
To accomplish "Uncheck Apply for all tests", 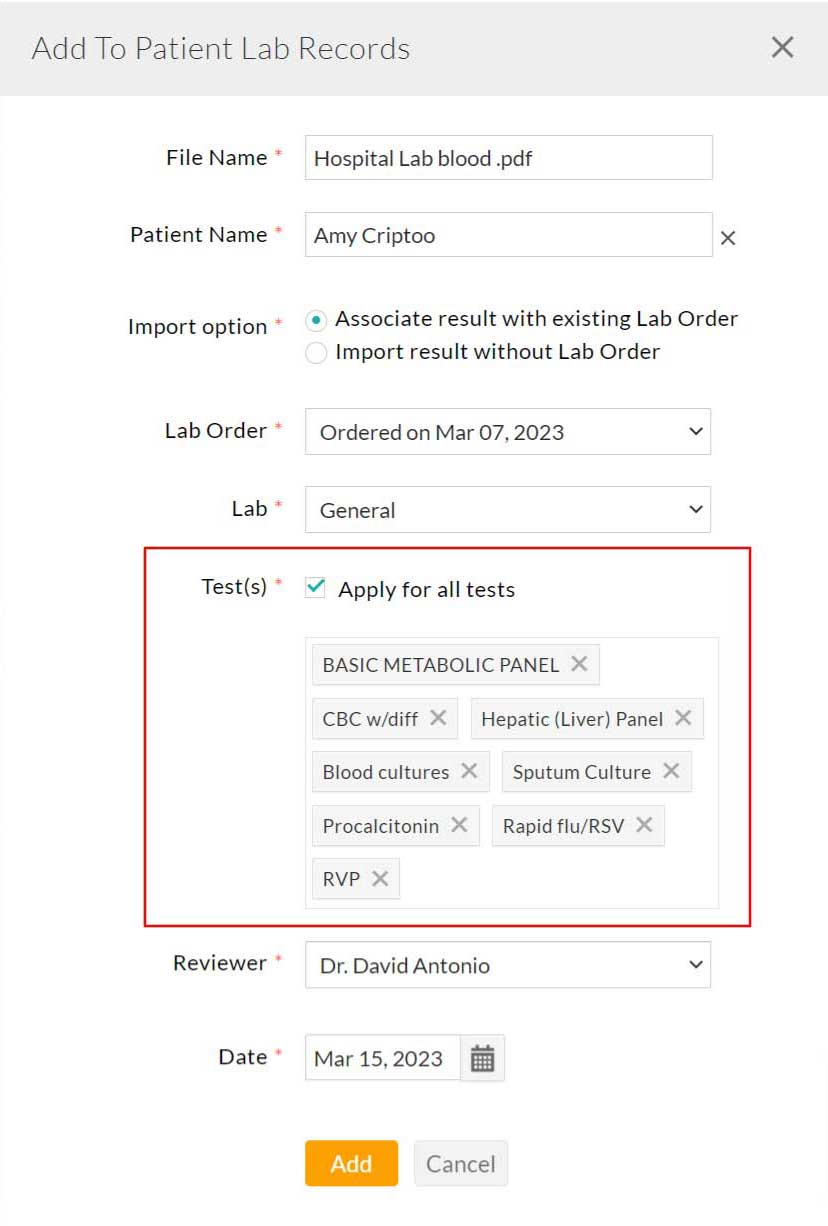I will 315,588.
